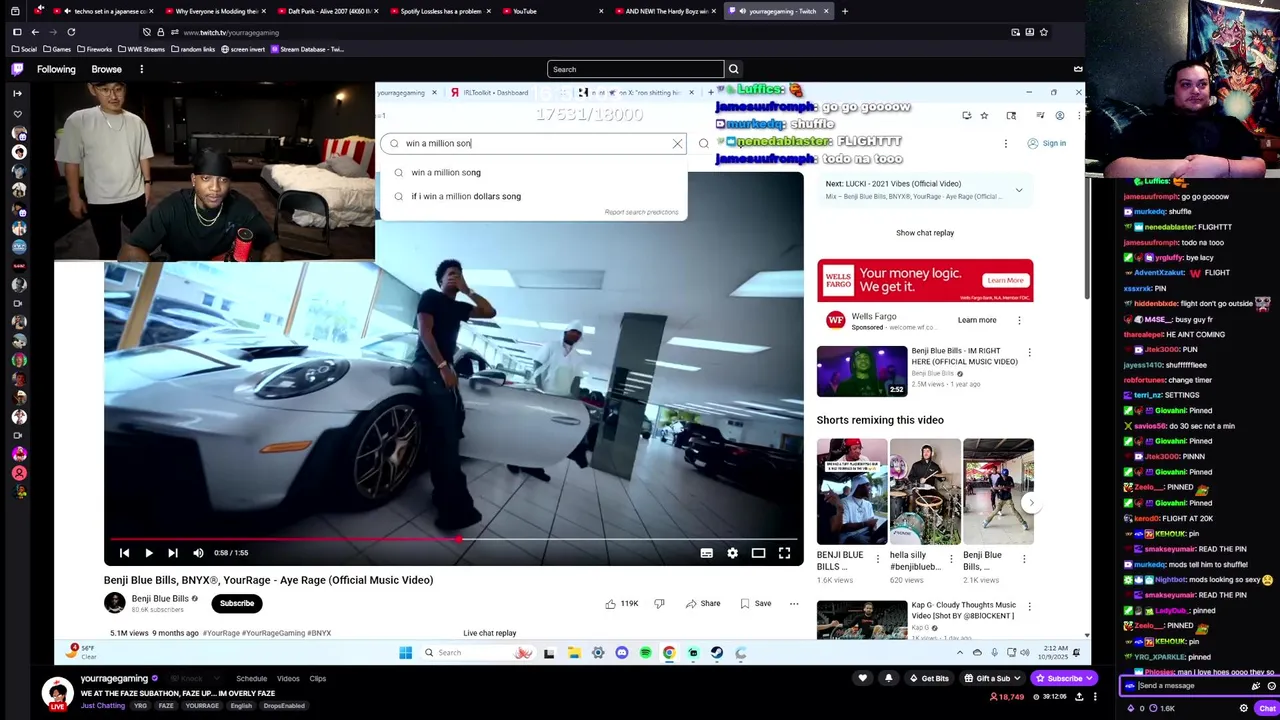Open the Games bookmark folder
Screen dimensions: 1280x720
tap(57, 49)
